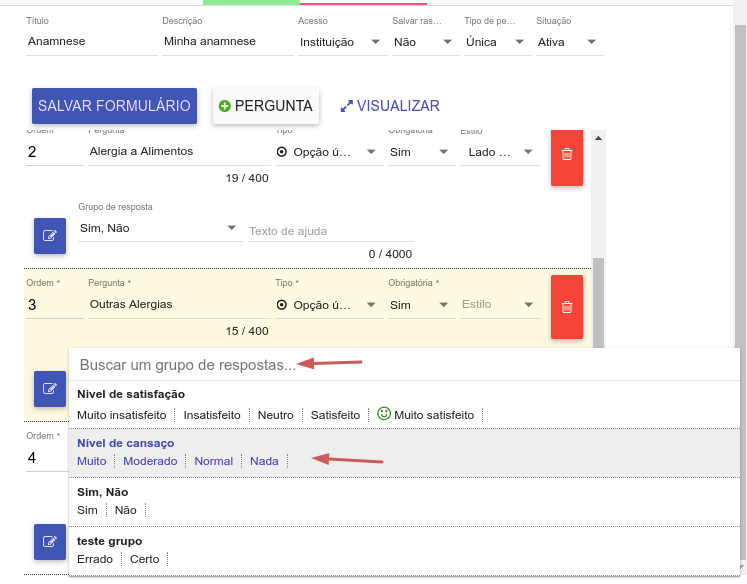
Task: Select Sim, Não group in list
Action: coord(404,502)
